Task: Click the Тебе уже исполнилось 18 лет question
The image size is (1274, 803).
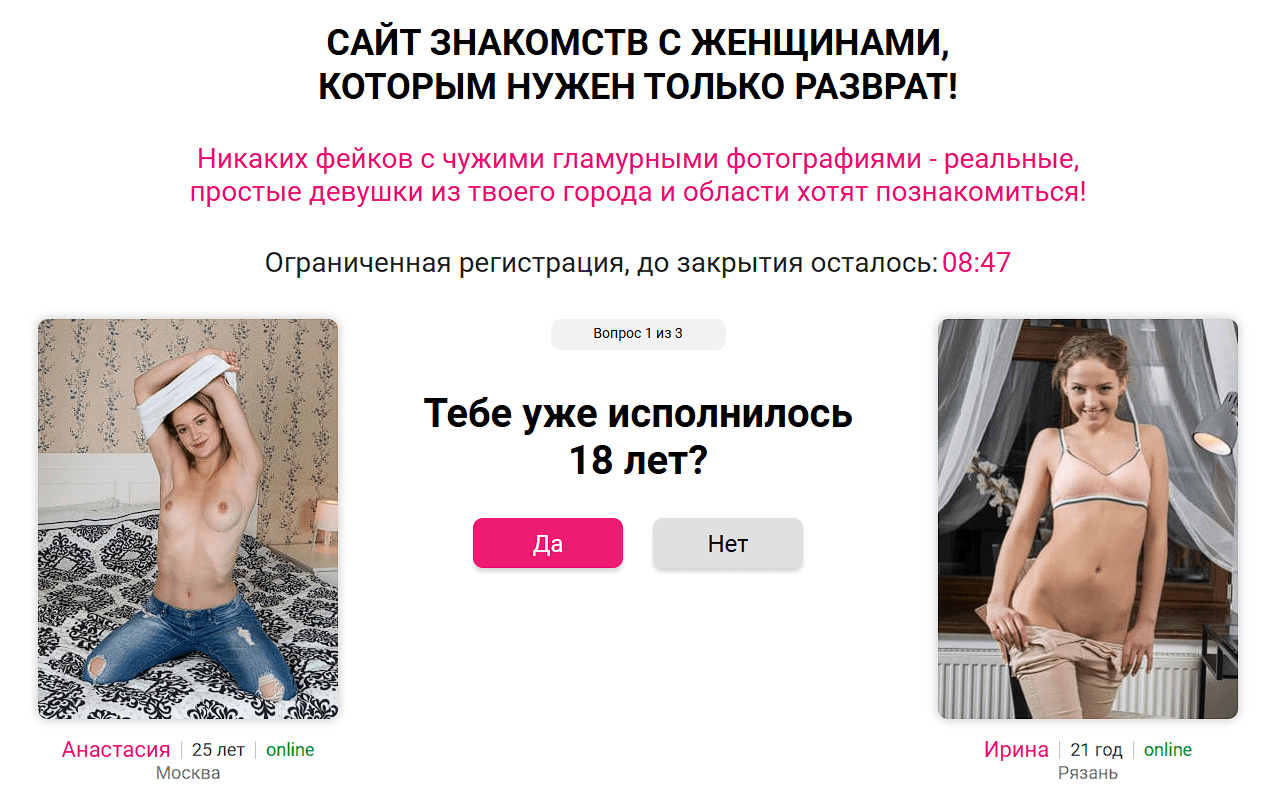Action: point(638,437)
